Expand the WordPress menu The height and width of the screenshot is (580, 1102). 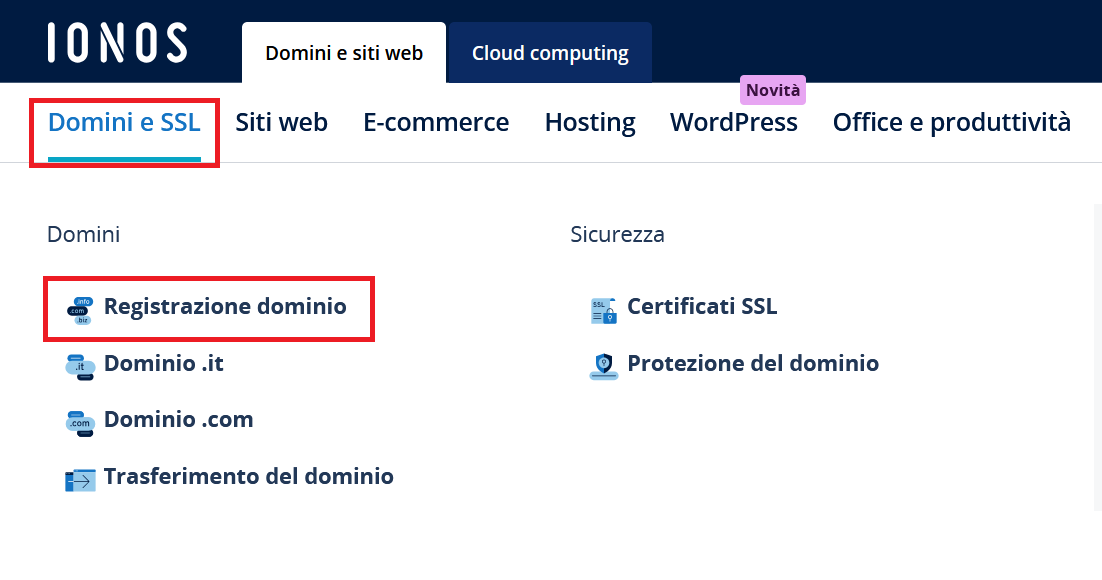pyautogui.click(x=734, y=123)
